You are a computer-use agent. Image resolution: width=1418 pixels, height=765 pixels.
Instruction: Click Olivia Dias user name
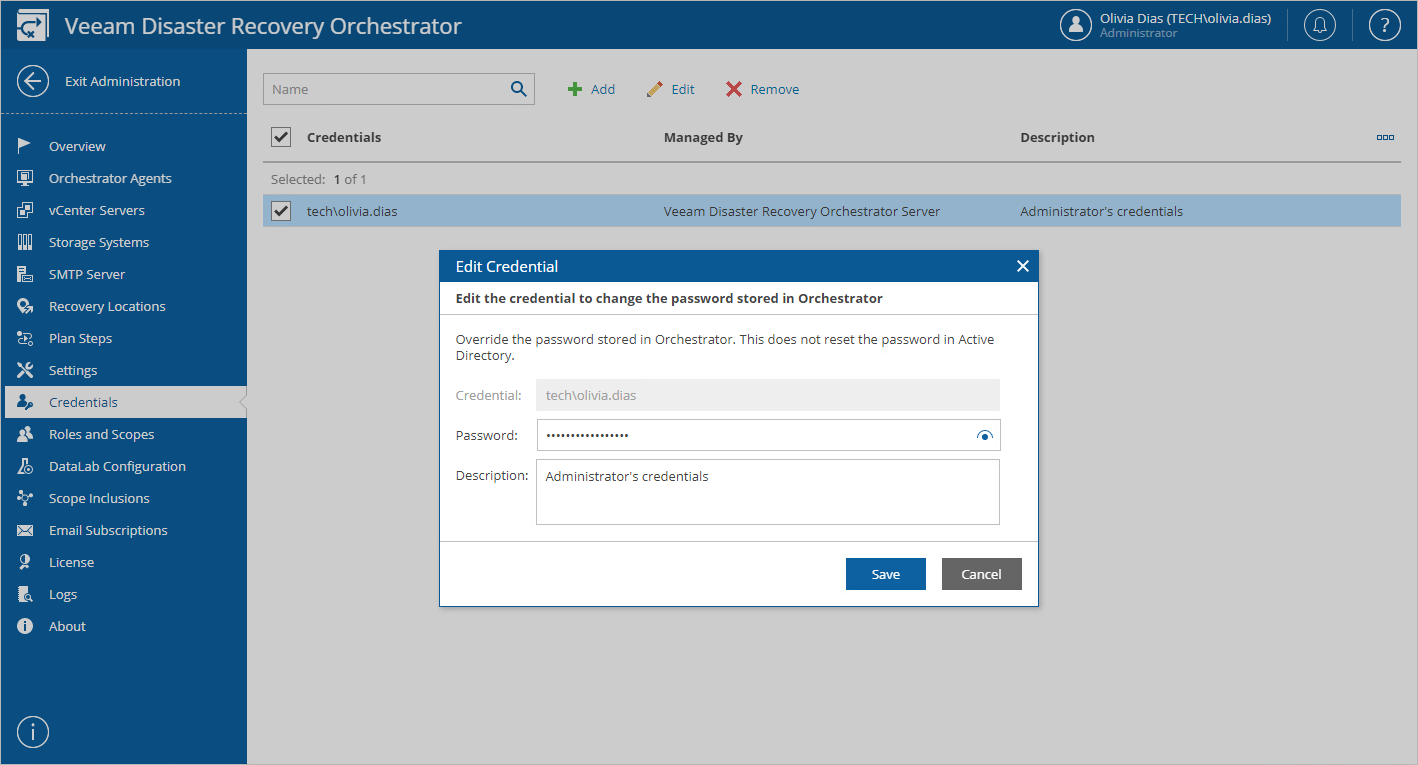(x=1185, y=18)
